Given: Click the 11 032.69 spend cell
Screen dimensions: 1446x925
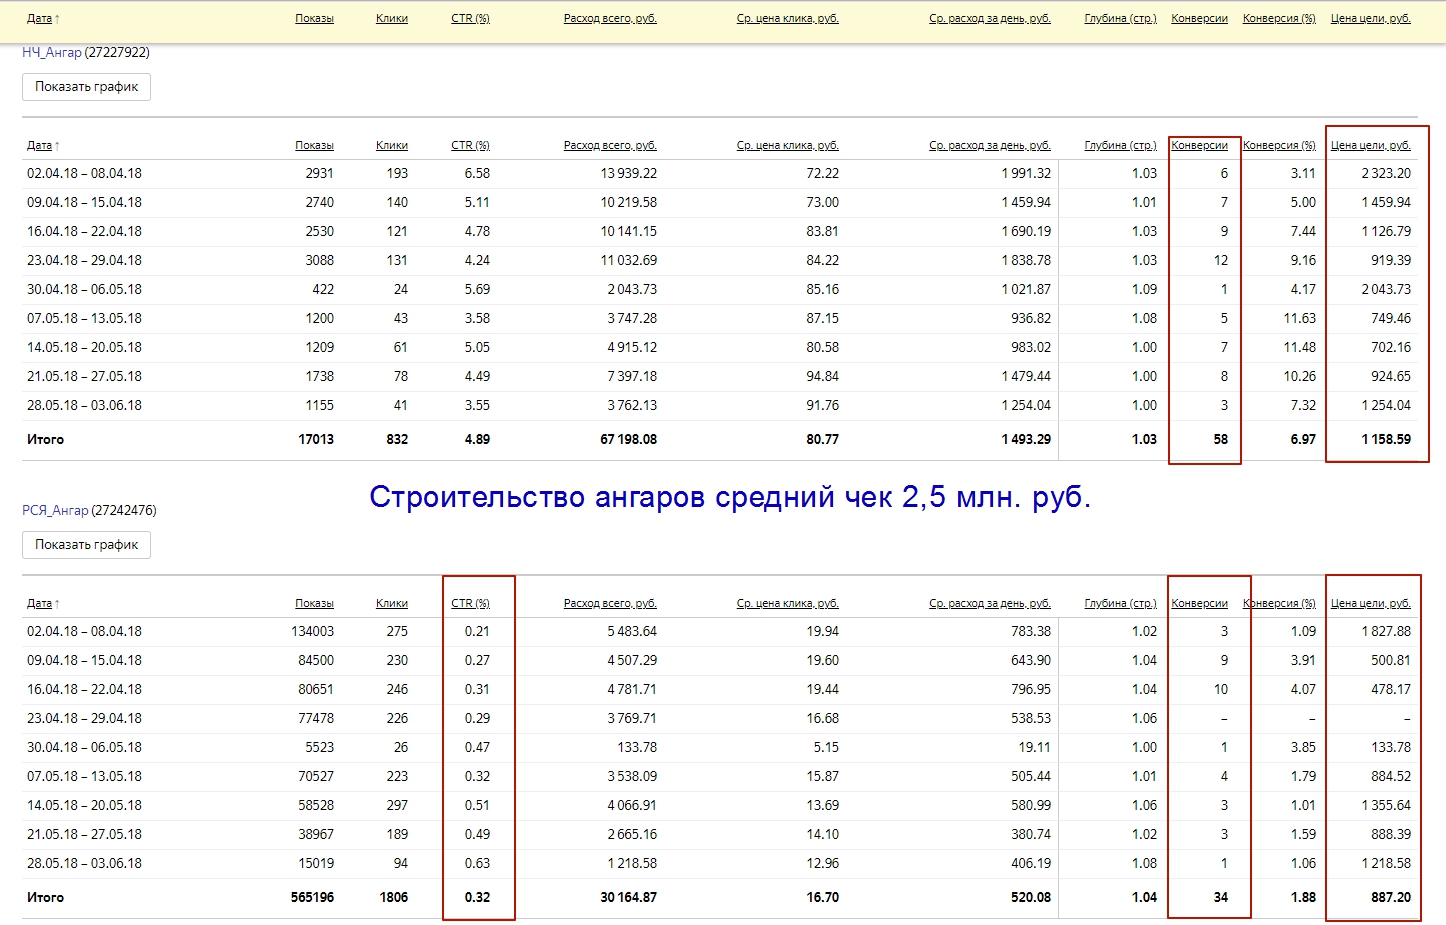Looking at the screenshot, I should pos(628,260).
